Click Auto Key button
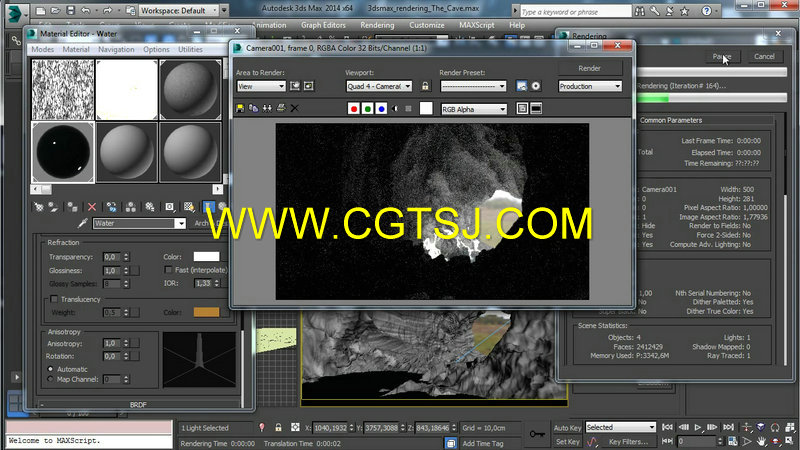Viewport: 800px width, 450px height. pos(567,428)
